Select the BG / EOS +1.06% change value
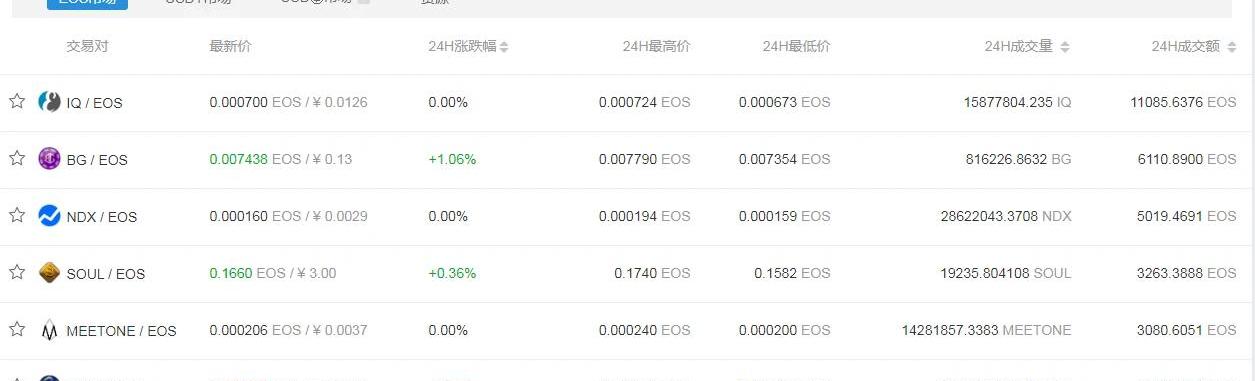This screenshot has width=1255, height=381. point(452,159)
